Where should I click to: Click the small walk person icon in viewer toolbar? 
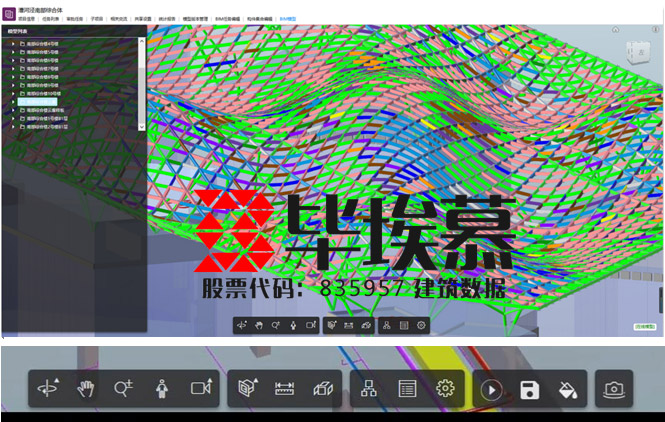pyautogui.click(x=293, y=326)
